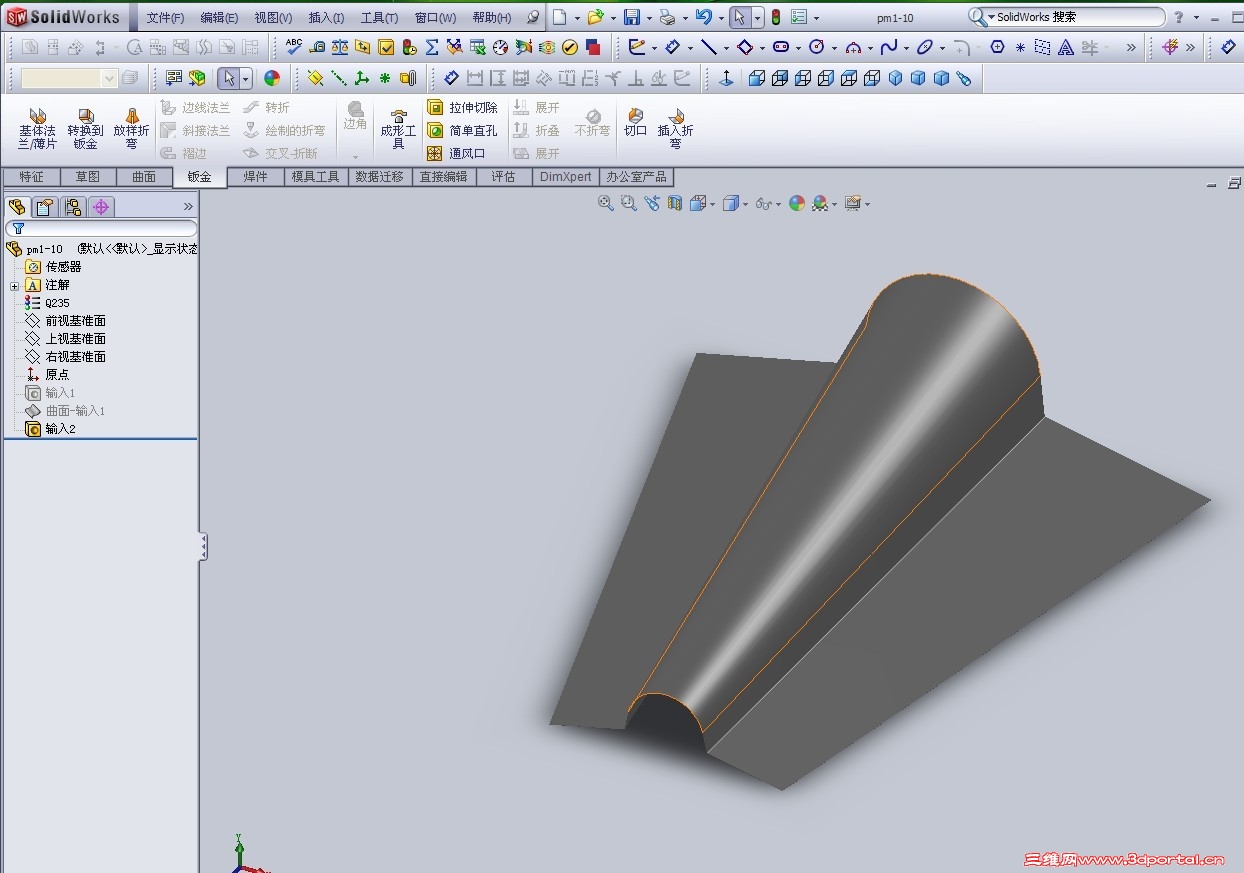Open the DimXpertManager panel tab
Image resolution: width=1244 pixels, height=873 pixels.
click(100, 207)
